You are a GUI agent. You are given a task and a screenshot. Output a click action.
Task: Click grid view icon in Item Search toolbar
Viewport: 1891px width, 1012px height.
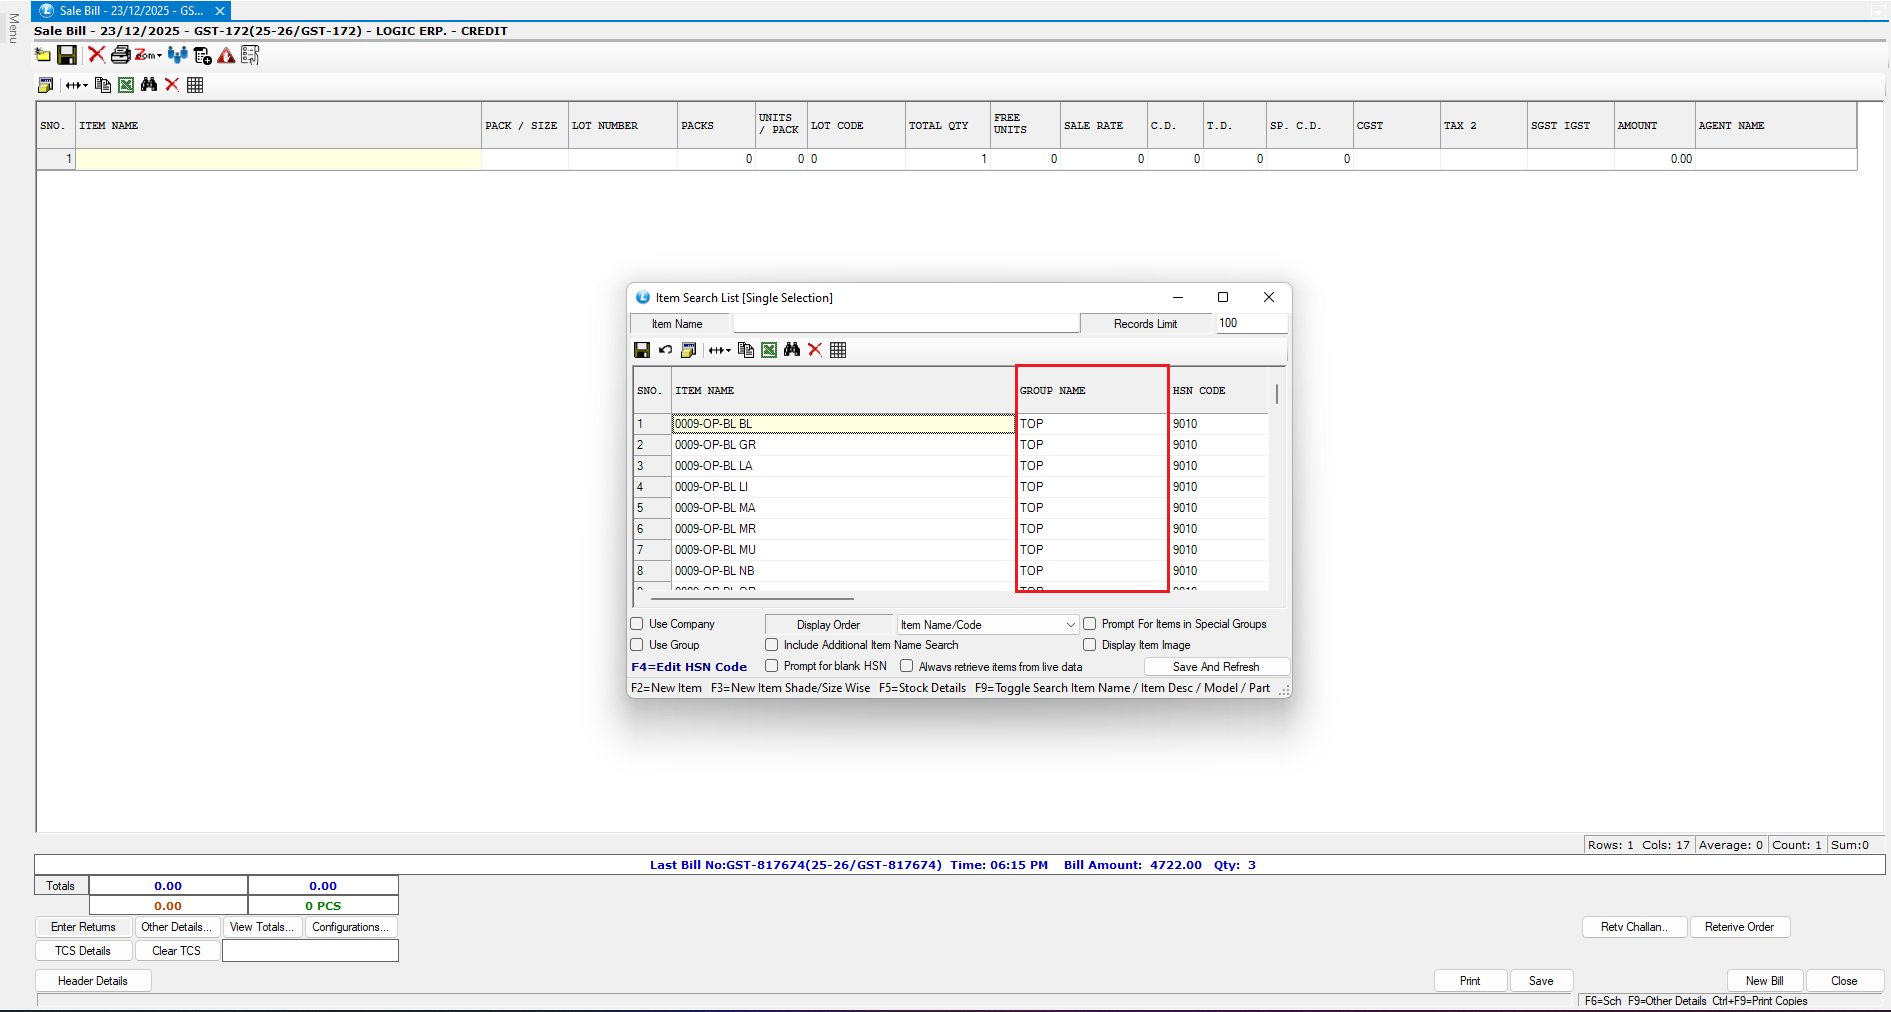(x=838, y=350)
